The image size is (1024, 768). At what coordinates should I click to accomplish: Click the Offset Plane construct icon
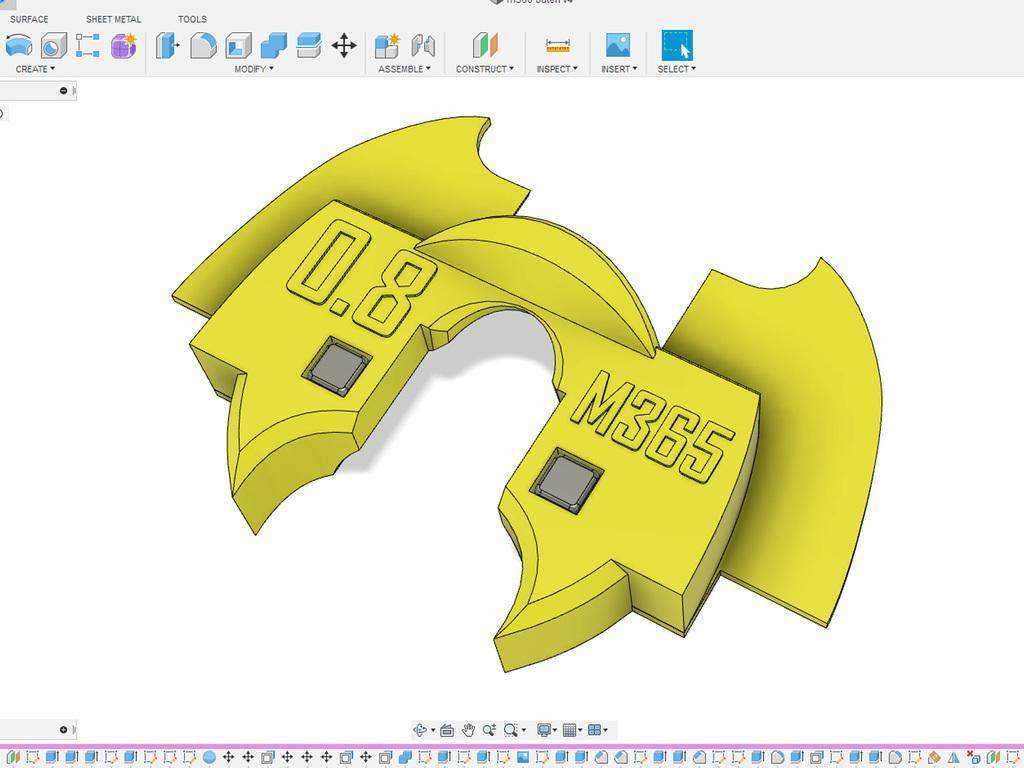485,46
